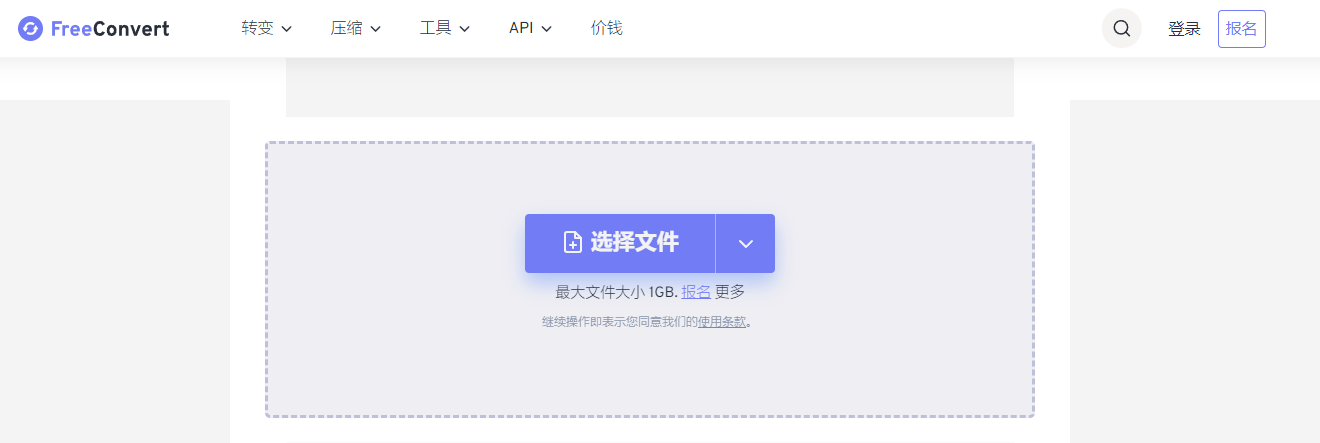Open the 工具 menu
This screenshot has width=1320, height=443.
click(445, 28)
